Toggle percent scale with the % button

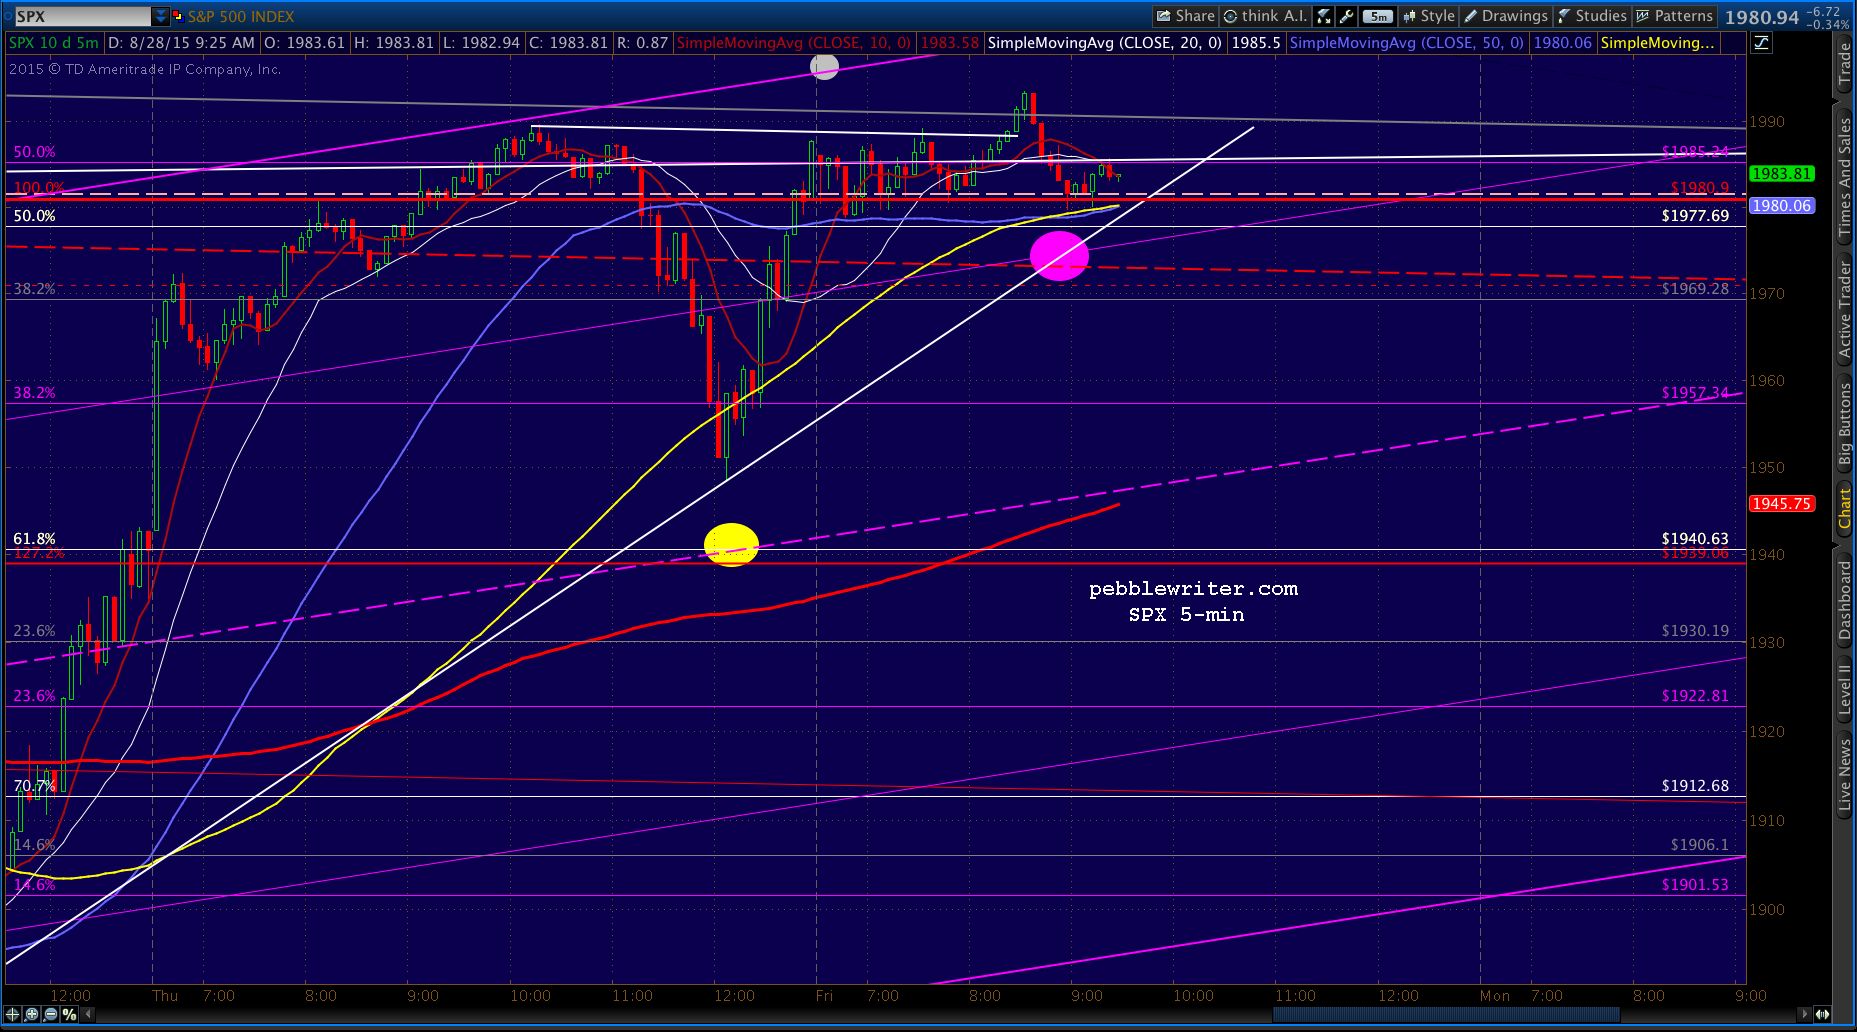pyautogui.click(x=69, y=1014)
